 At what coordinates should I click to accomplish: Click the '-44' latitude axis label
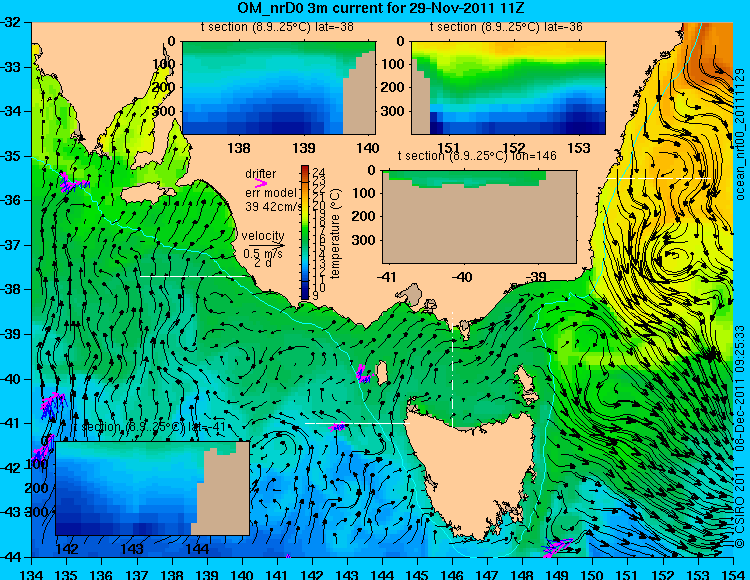tap(10, 557)
